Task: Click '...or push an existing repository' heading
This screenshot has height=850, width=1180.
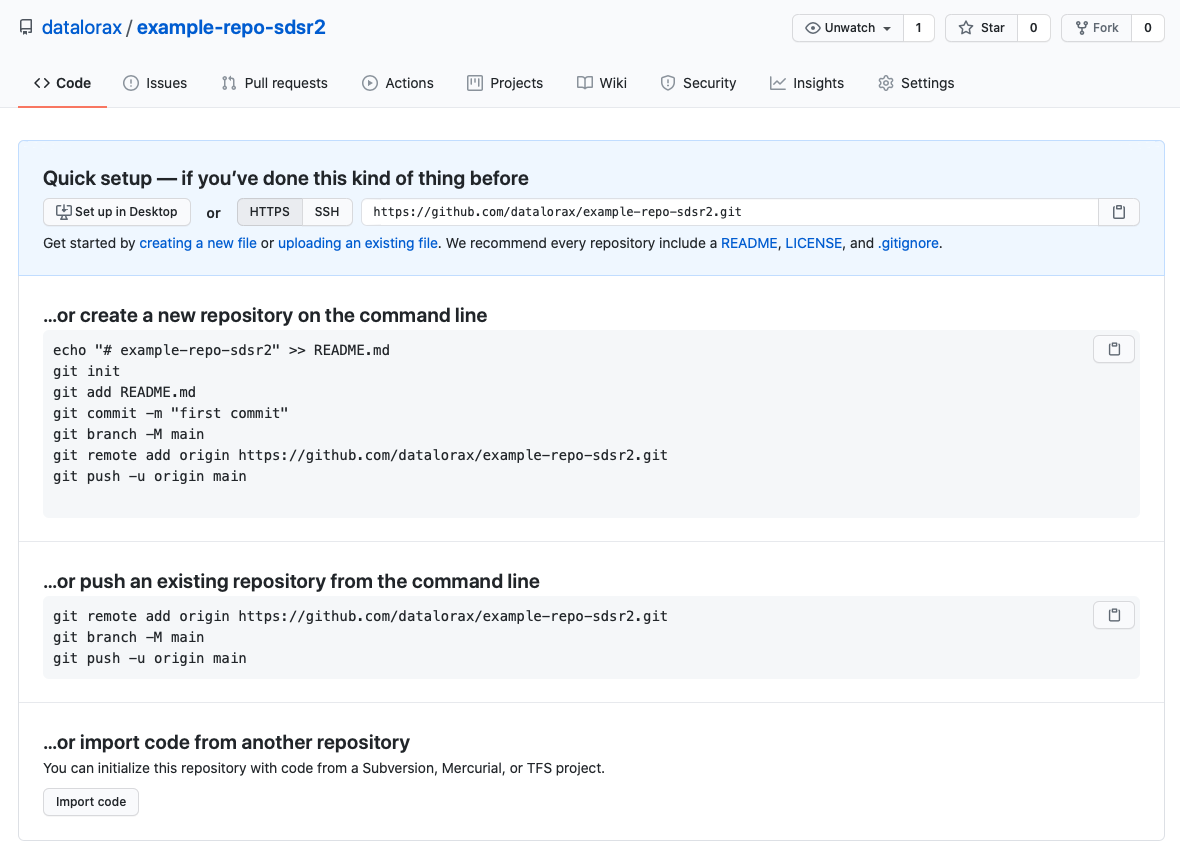Action: click(x=291, y=581)
